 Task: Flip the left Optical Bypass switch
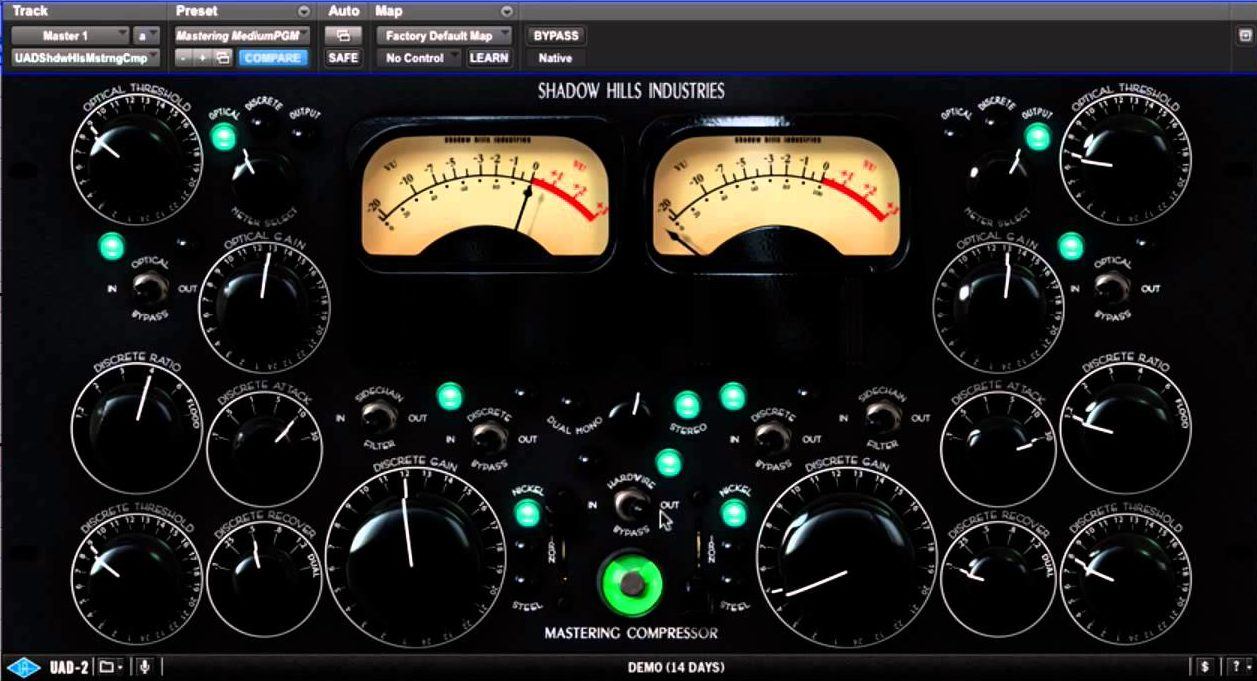pos(150,289)
